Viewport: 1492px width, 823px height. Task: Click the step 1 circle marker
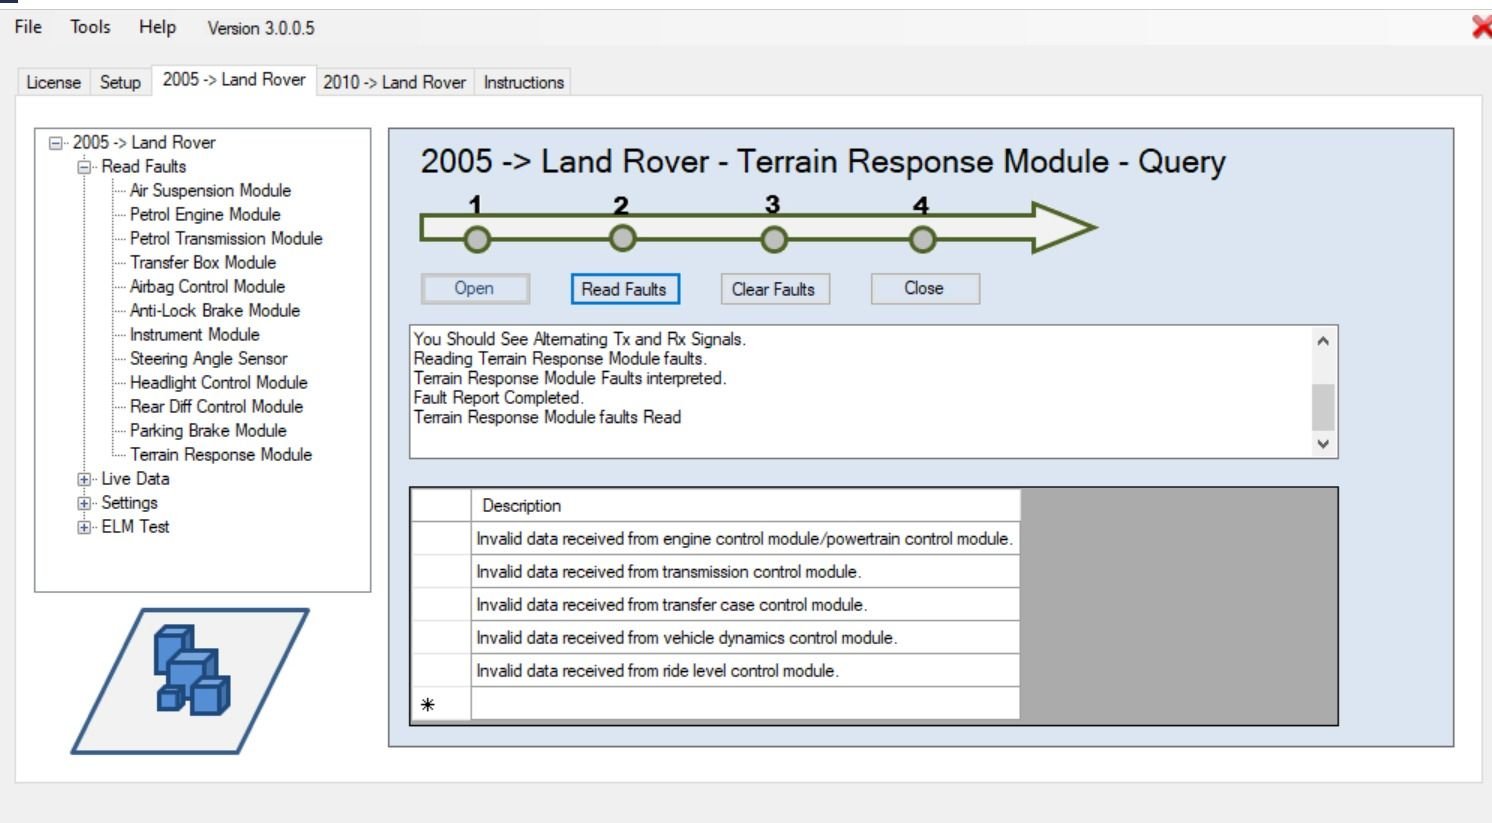tap(477, 240)
